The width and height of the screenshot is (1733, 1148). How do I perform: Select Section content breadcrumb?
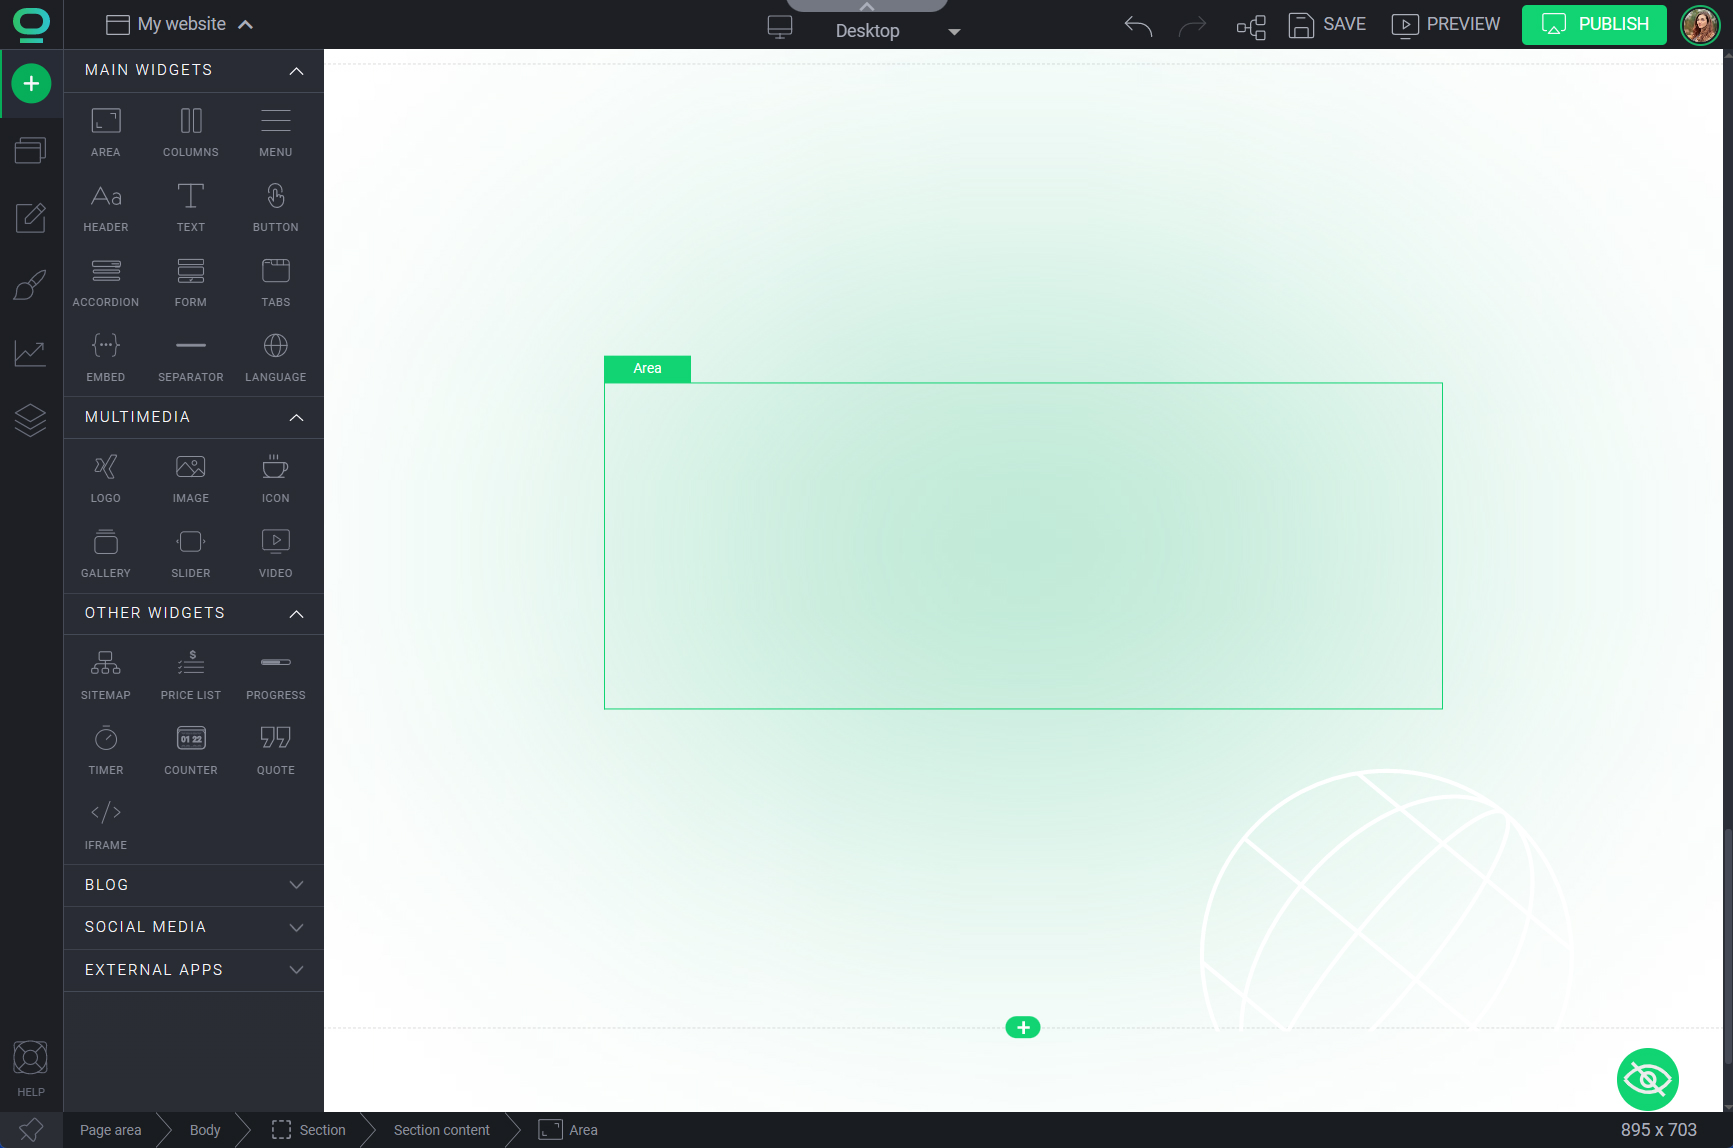[x=442, y=1130]
